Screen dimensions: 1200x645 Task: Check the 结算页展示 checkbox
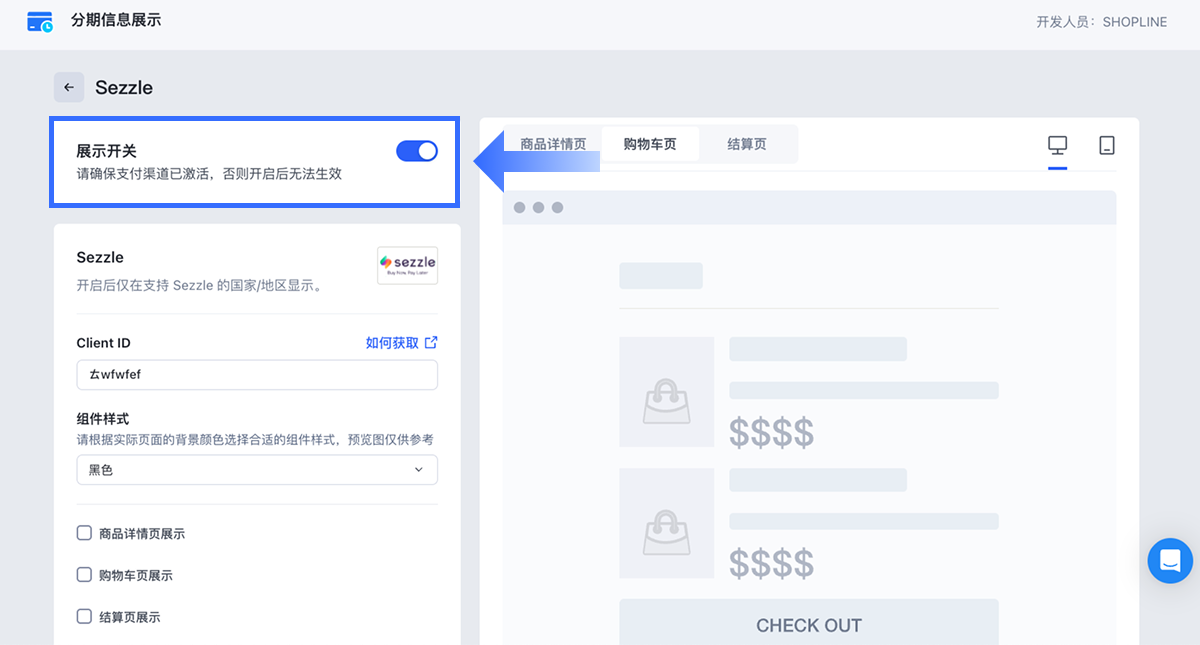point(84,617)
